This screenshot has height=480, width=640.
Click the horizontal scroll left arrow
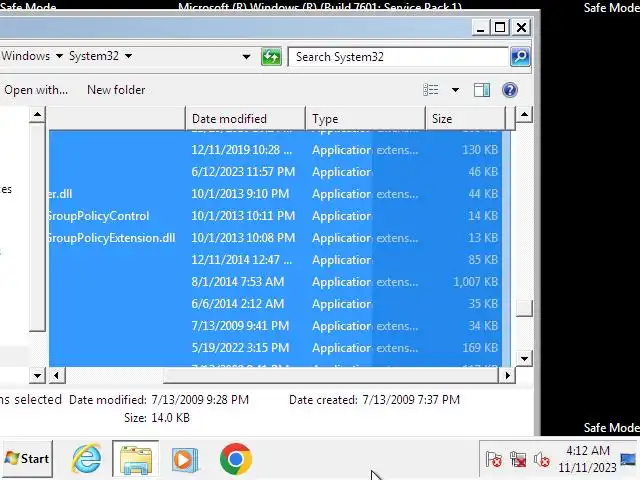56,375
